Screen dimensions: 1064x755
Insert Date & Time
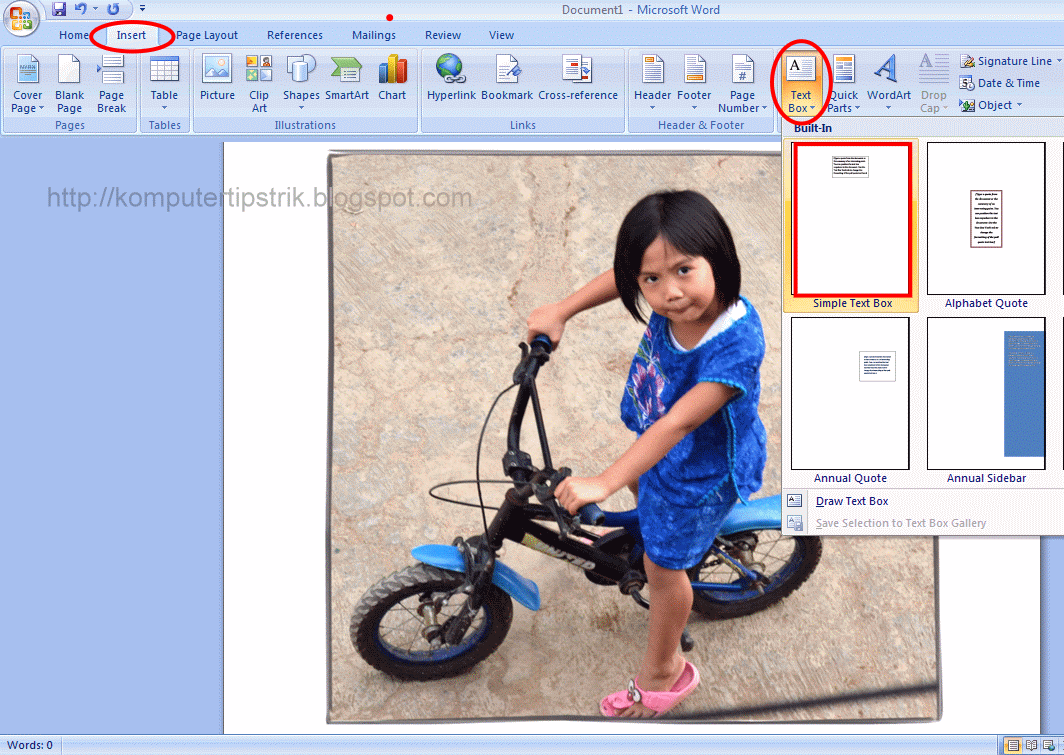[1000, 83]
